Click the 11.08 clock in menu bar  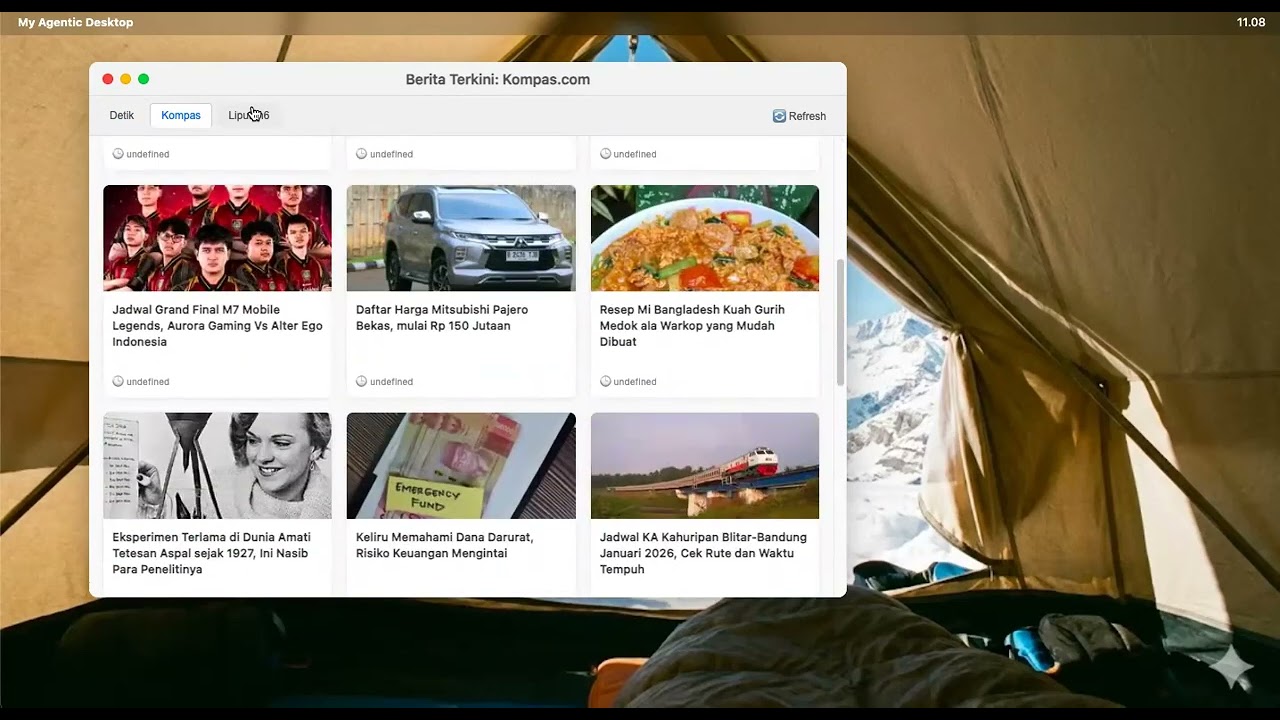tap(1251, 22)
